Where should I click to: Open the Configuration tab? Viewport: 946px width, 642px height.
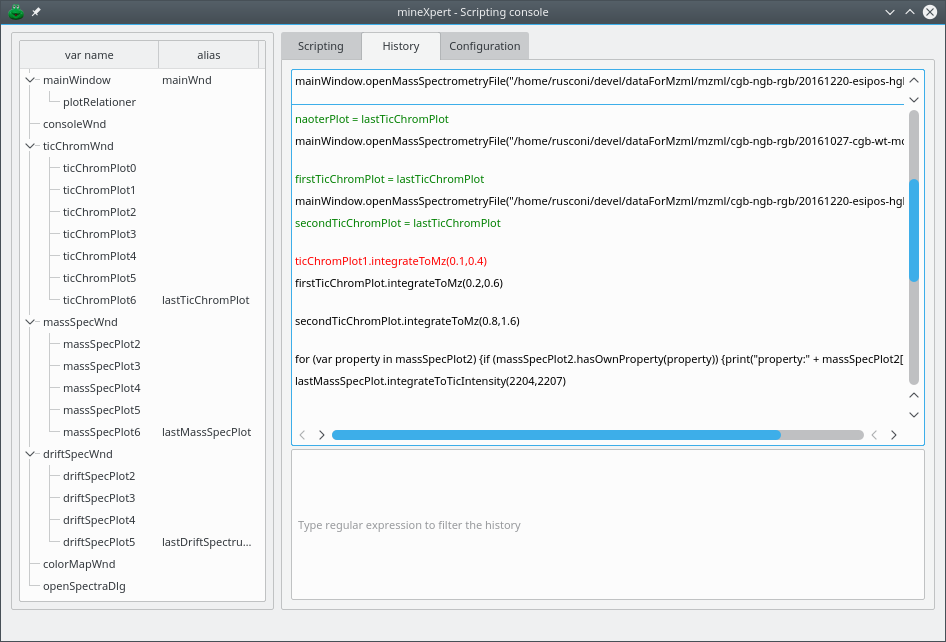point(484,46)
